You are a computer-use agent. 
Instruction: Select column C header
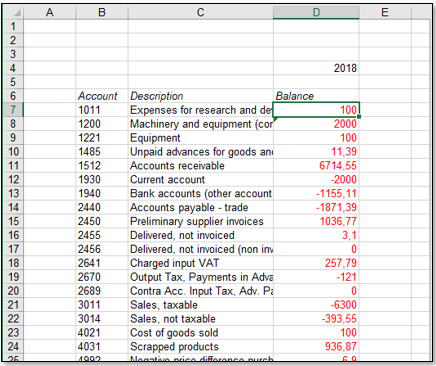[x=200, y=13]
